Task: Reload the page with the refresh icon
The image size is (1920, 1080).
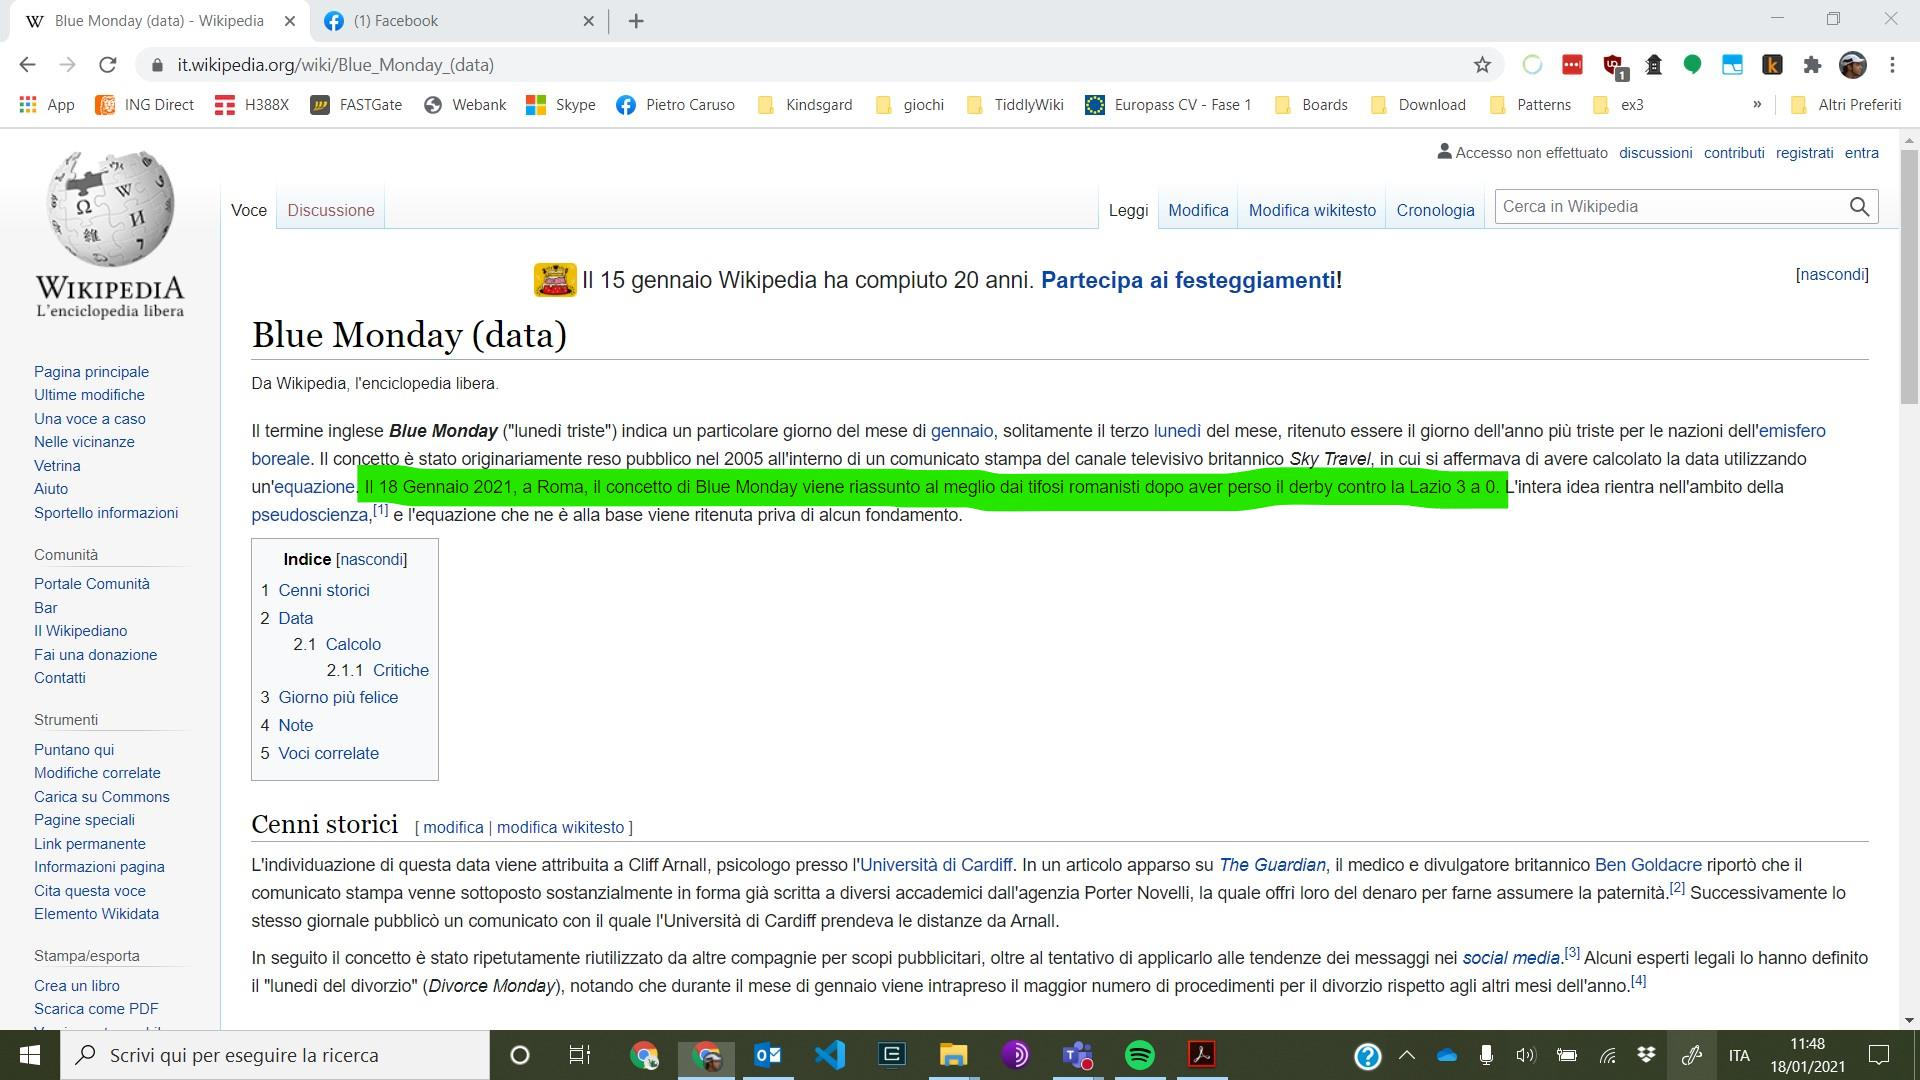Action: point(107,65)
